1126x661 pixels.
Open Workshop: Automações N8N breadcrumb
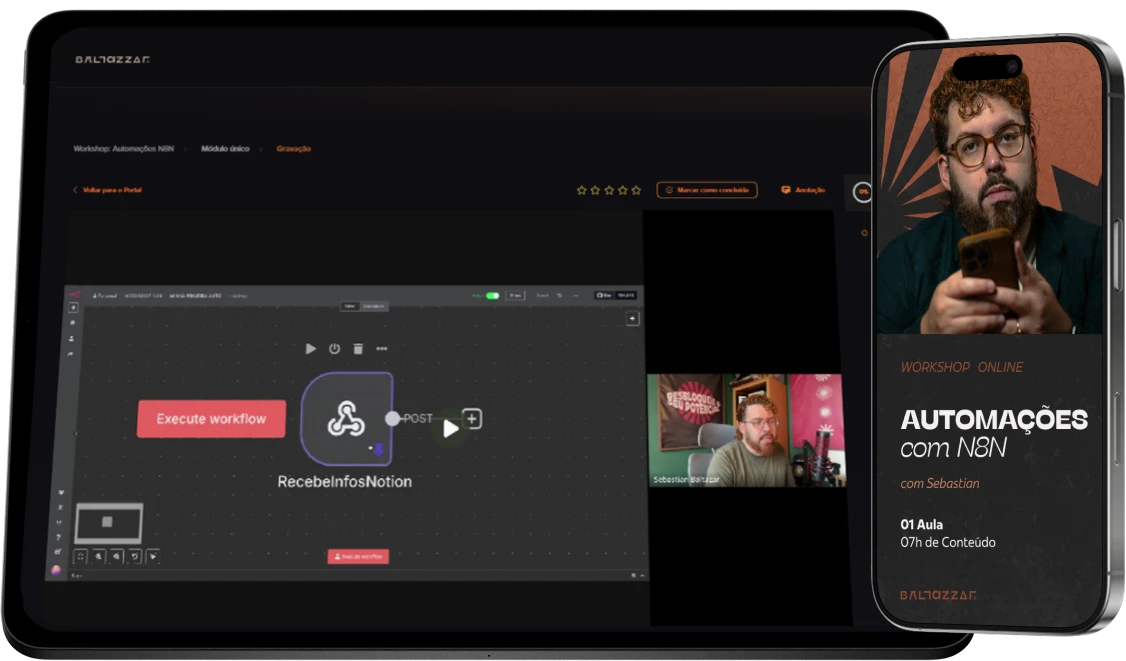click(x=124, y=149)
